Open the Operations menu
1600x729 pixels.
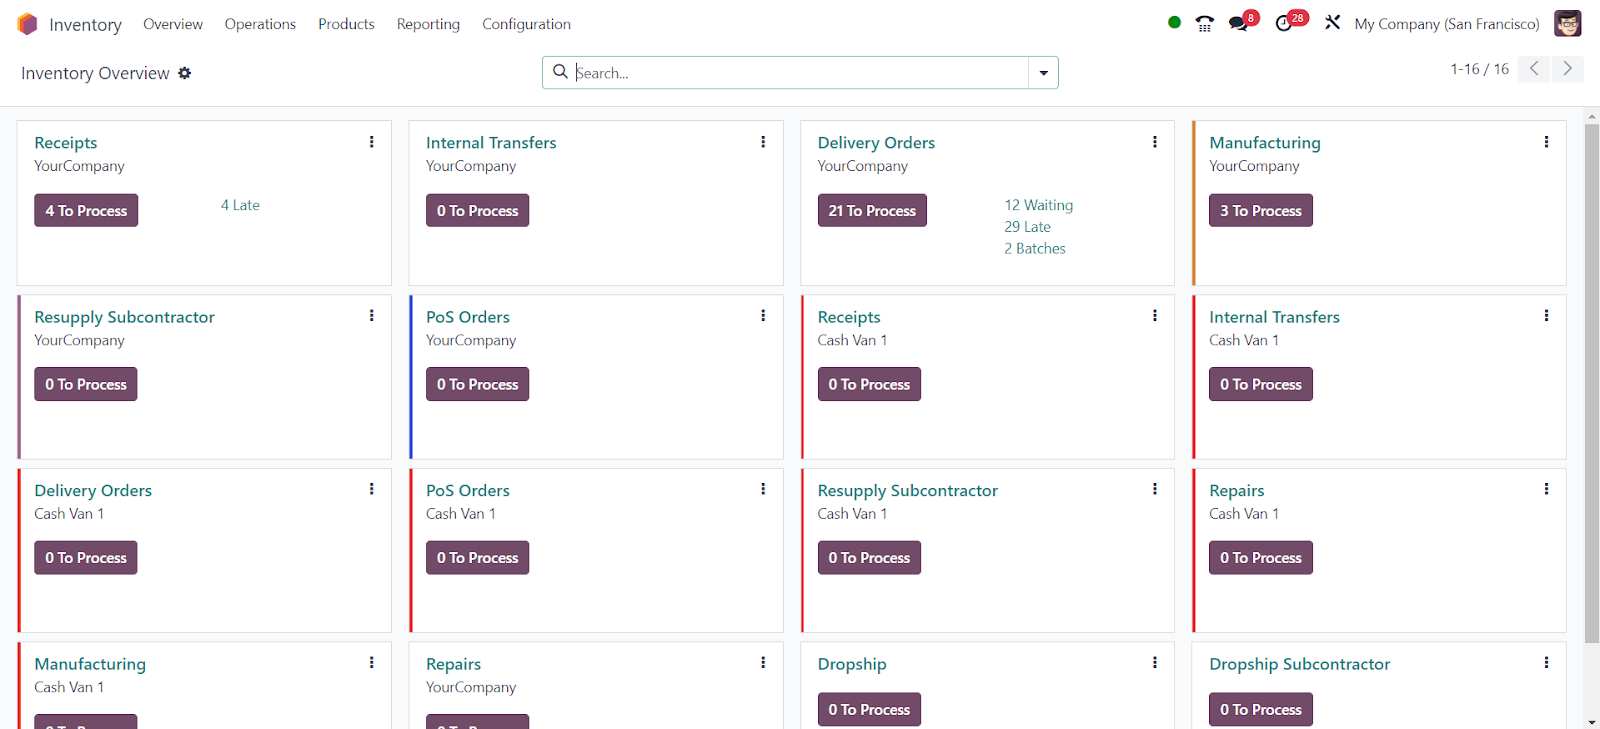[x=260, y=24]
